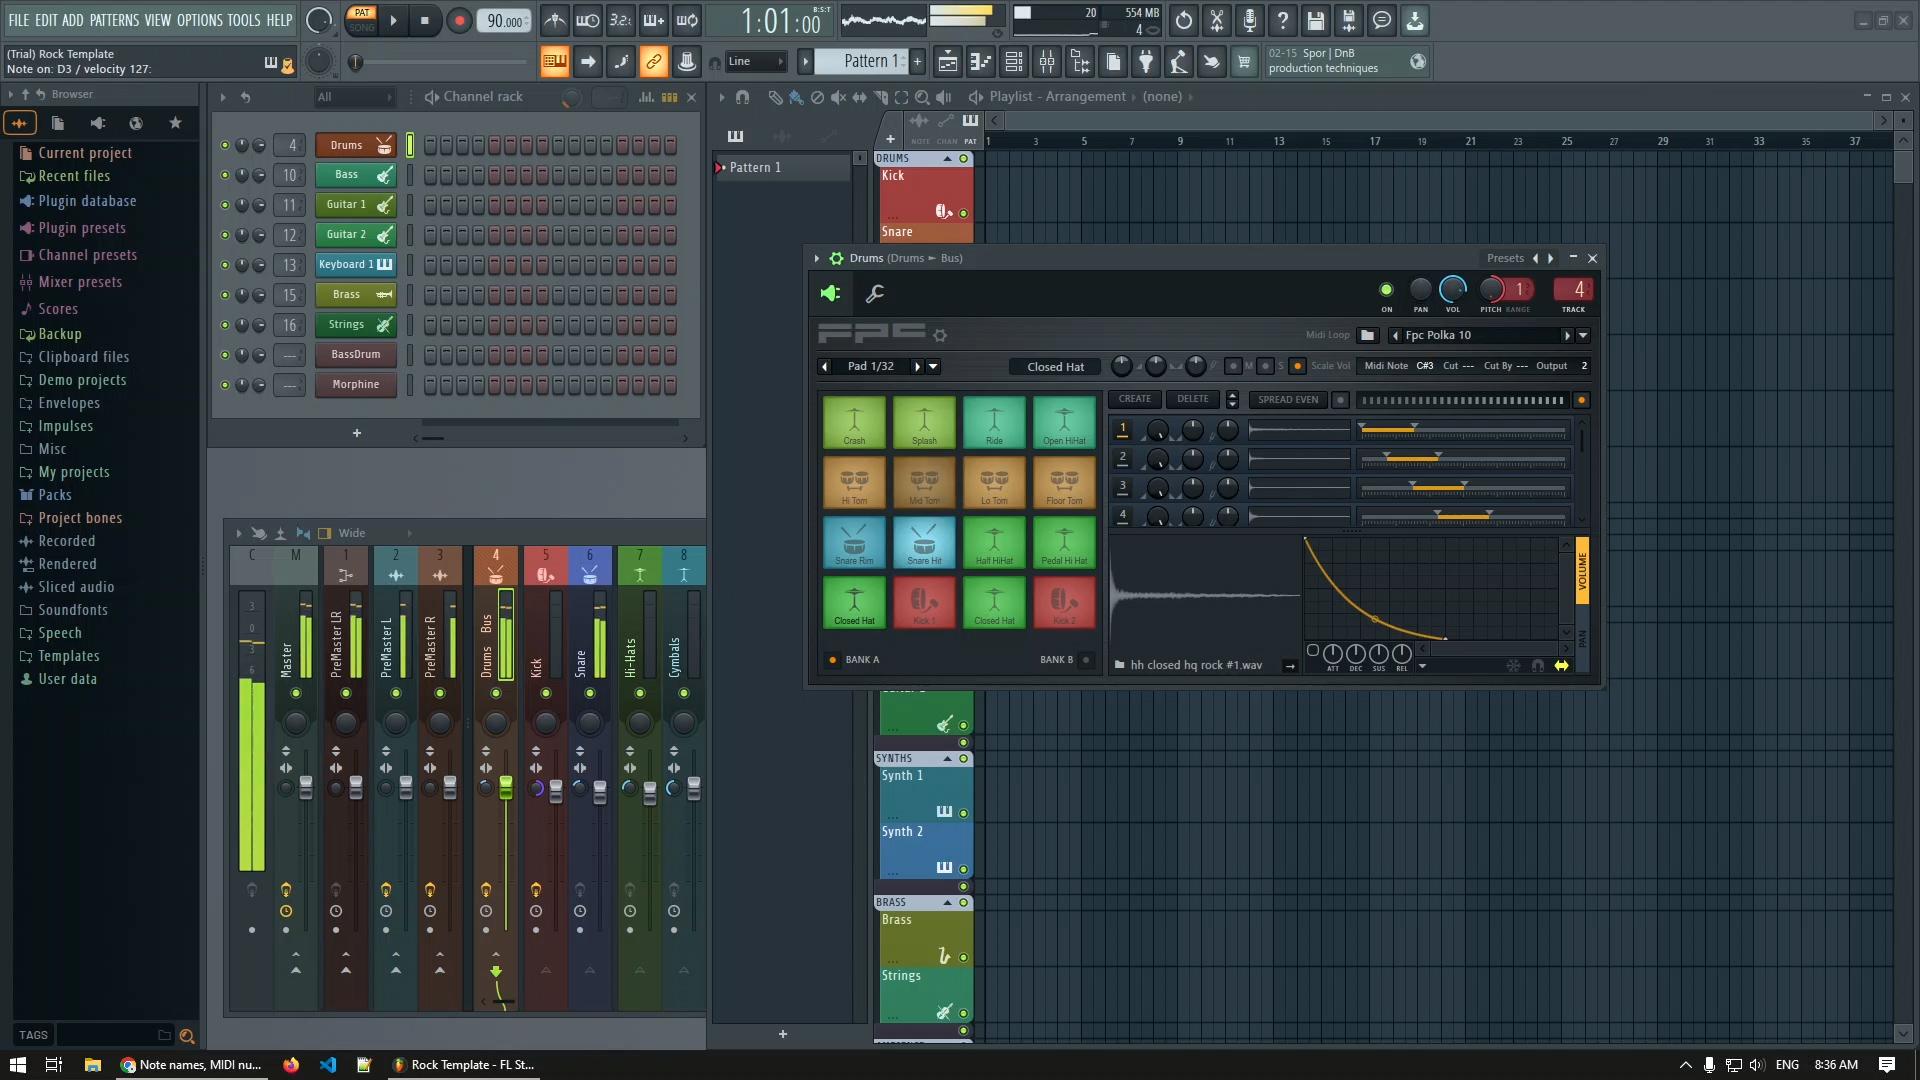Select the playlist magnet snap icon

742,97
